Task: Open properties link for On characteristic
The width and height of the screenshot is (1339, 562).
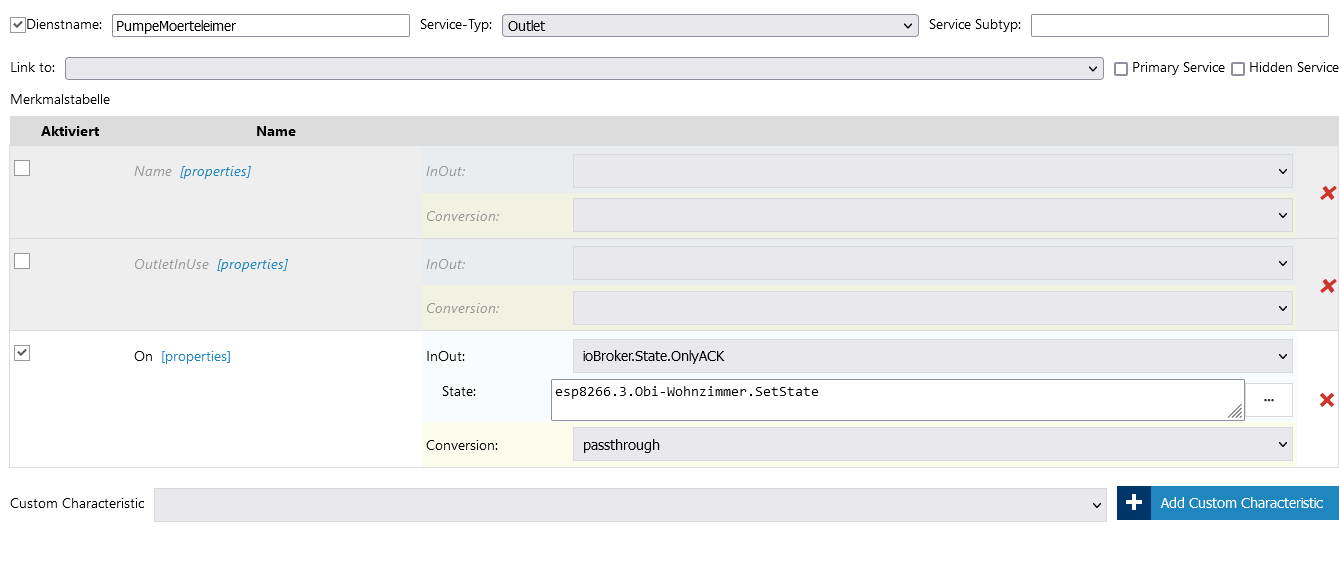Action: point(196,357)
